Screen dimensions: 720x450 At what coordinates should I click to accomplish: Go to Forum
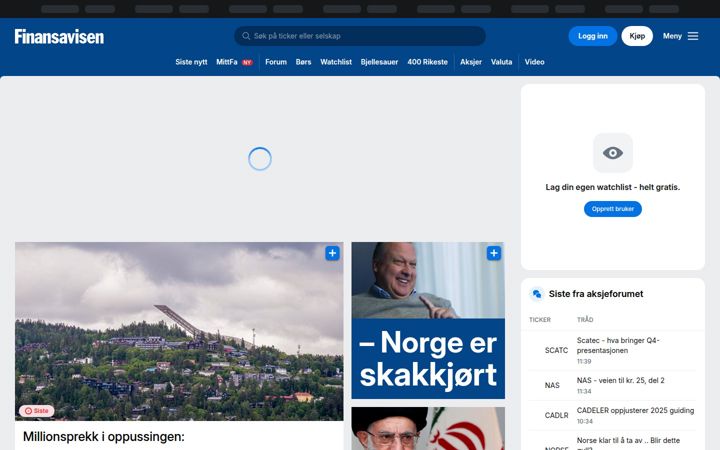276,62
